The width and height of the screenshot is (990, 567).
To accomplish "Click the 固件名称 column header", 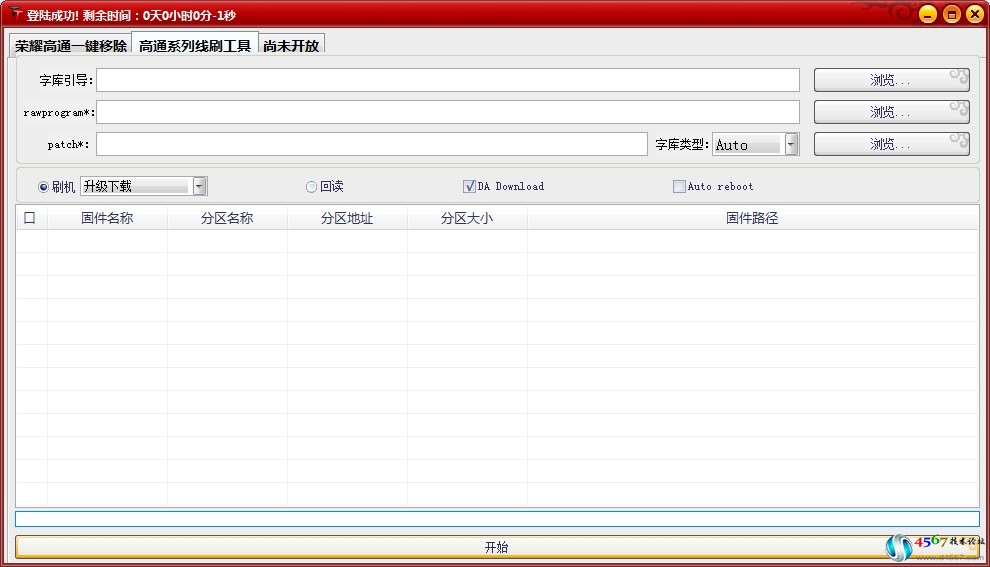I will 107,218.
